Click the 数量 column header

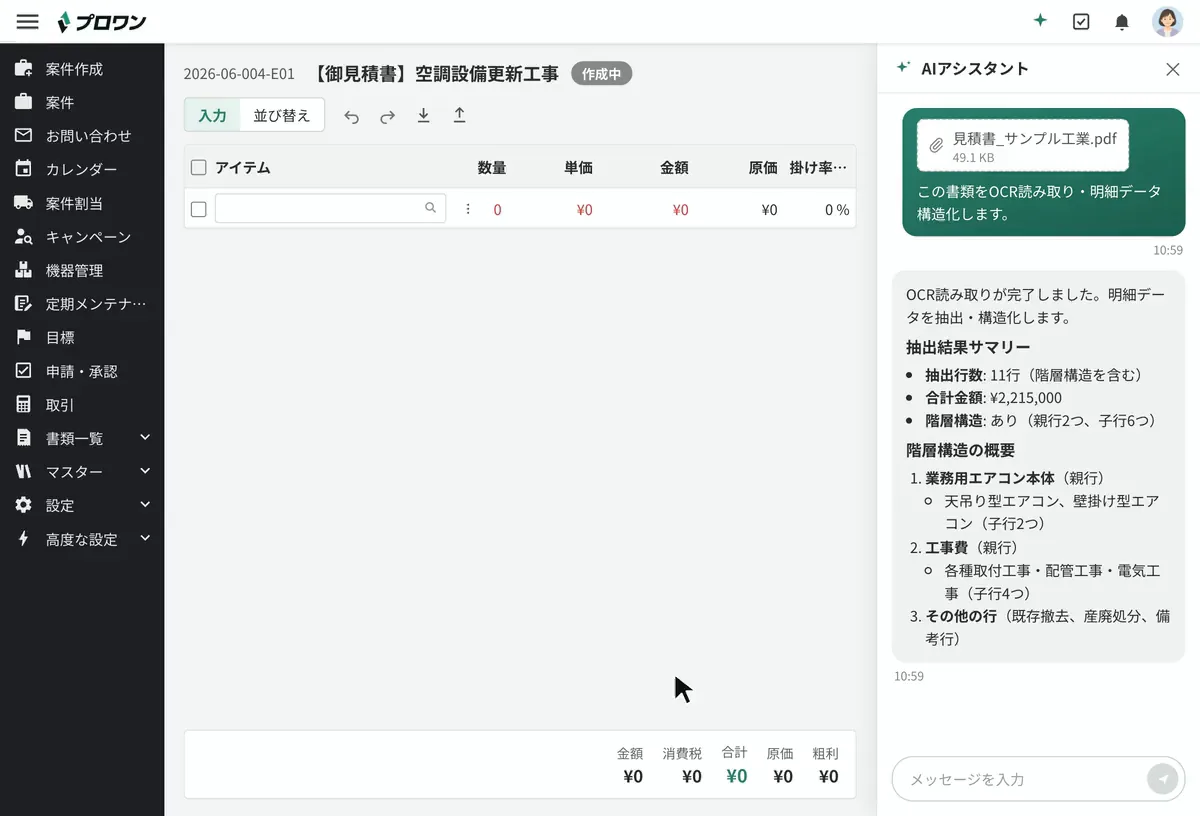tap(492, 168)
